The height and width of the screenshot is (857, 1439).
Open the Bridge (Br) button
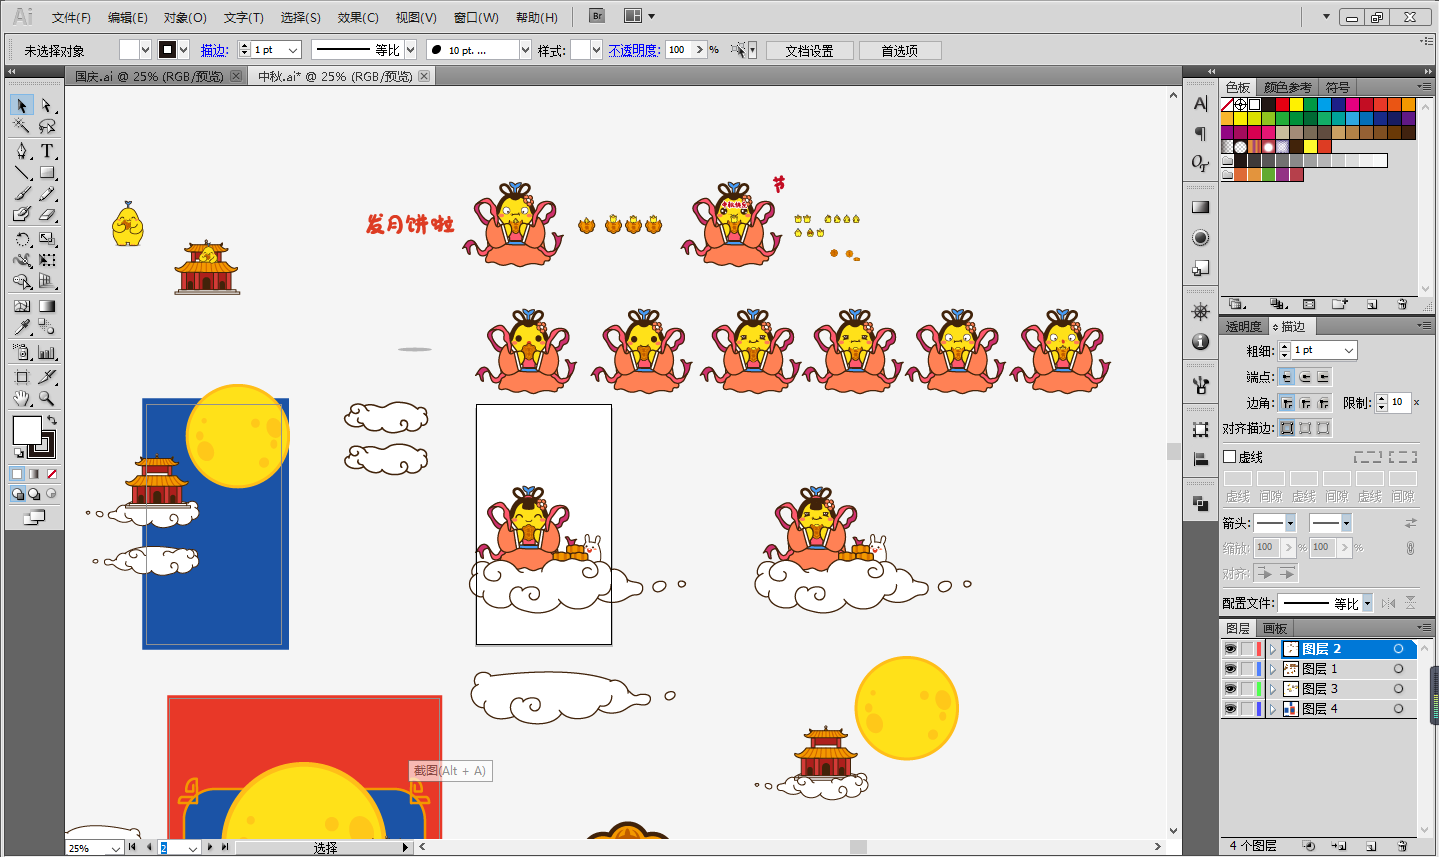point(597,16)
